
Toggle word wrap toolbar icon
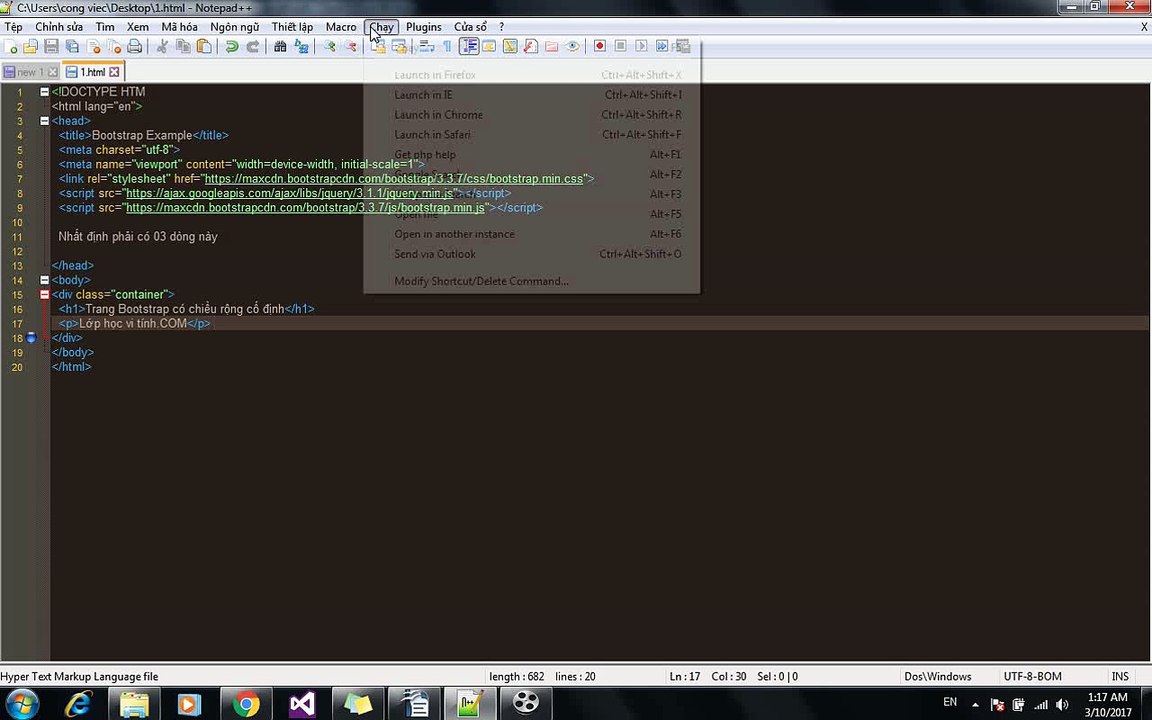pyautogui.click(x=427, y=46)
